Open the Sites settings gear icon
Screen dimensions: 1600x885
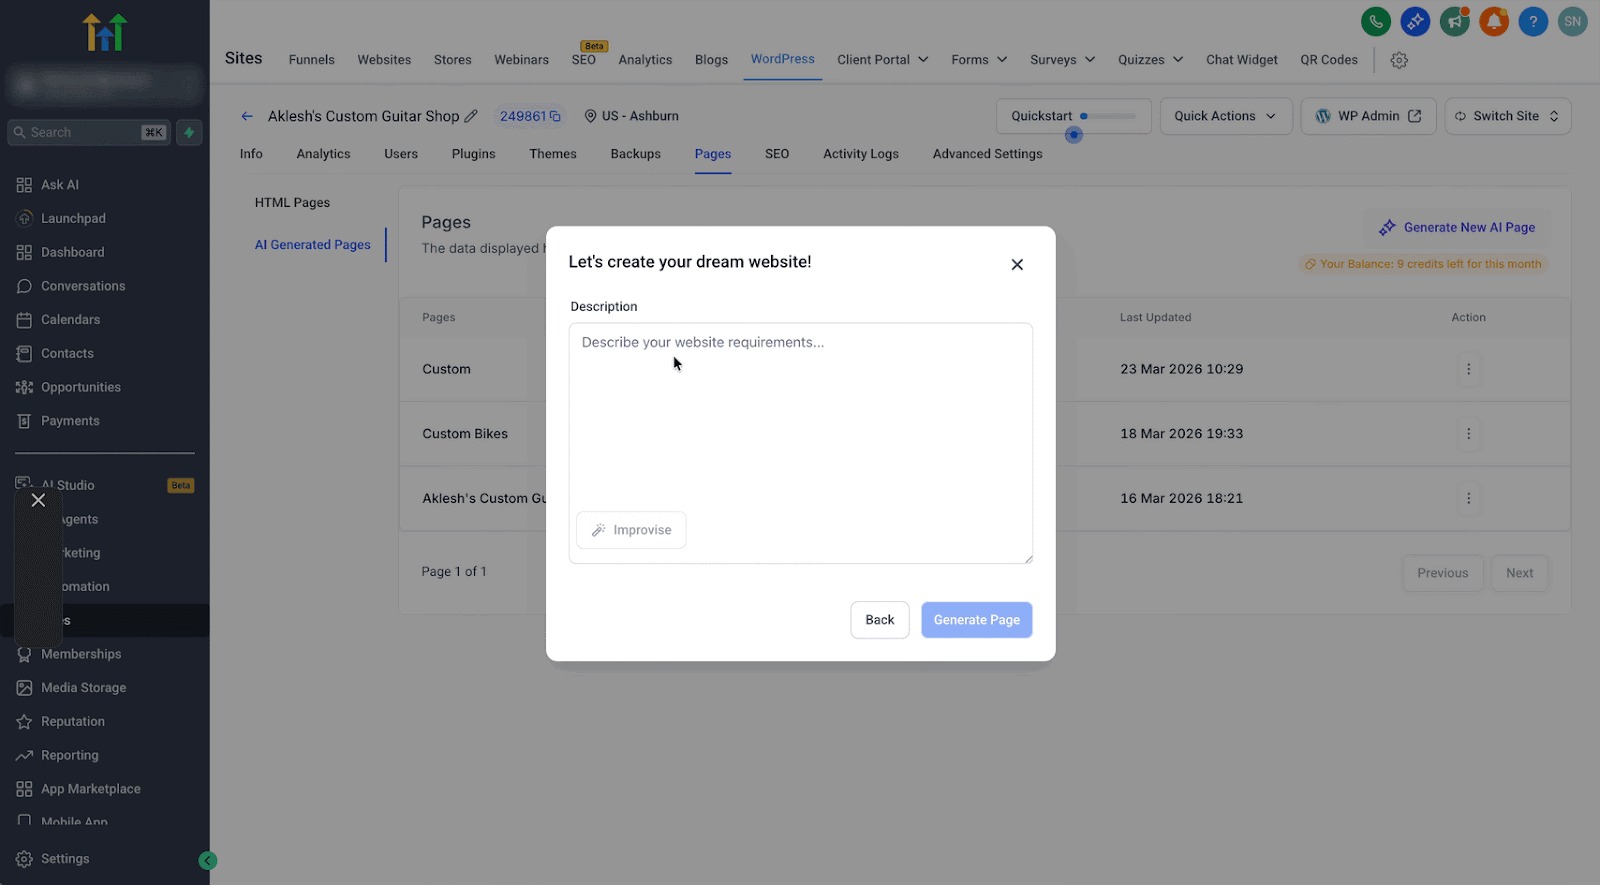(x=1399, y=60)
